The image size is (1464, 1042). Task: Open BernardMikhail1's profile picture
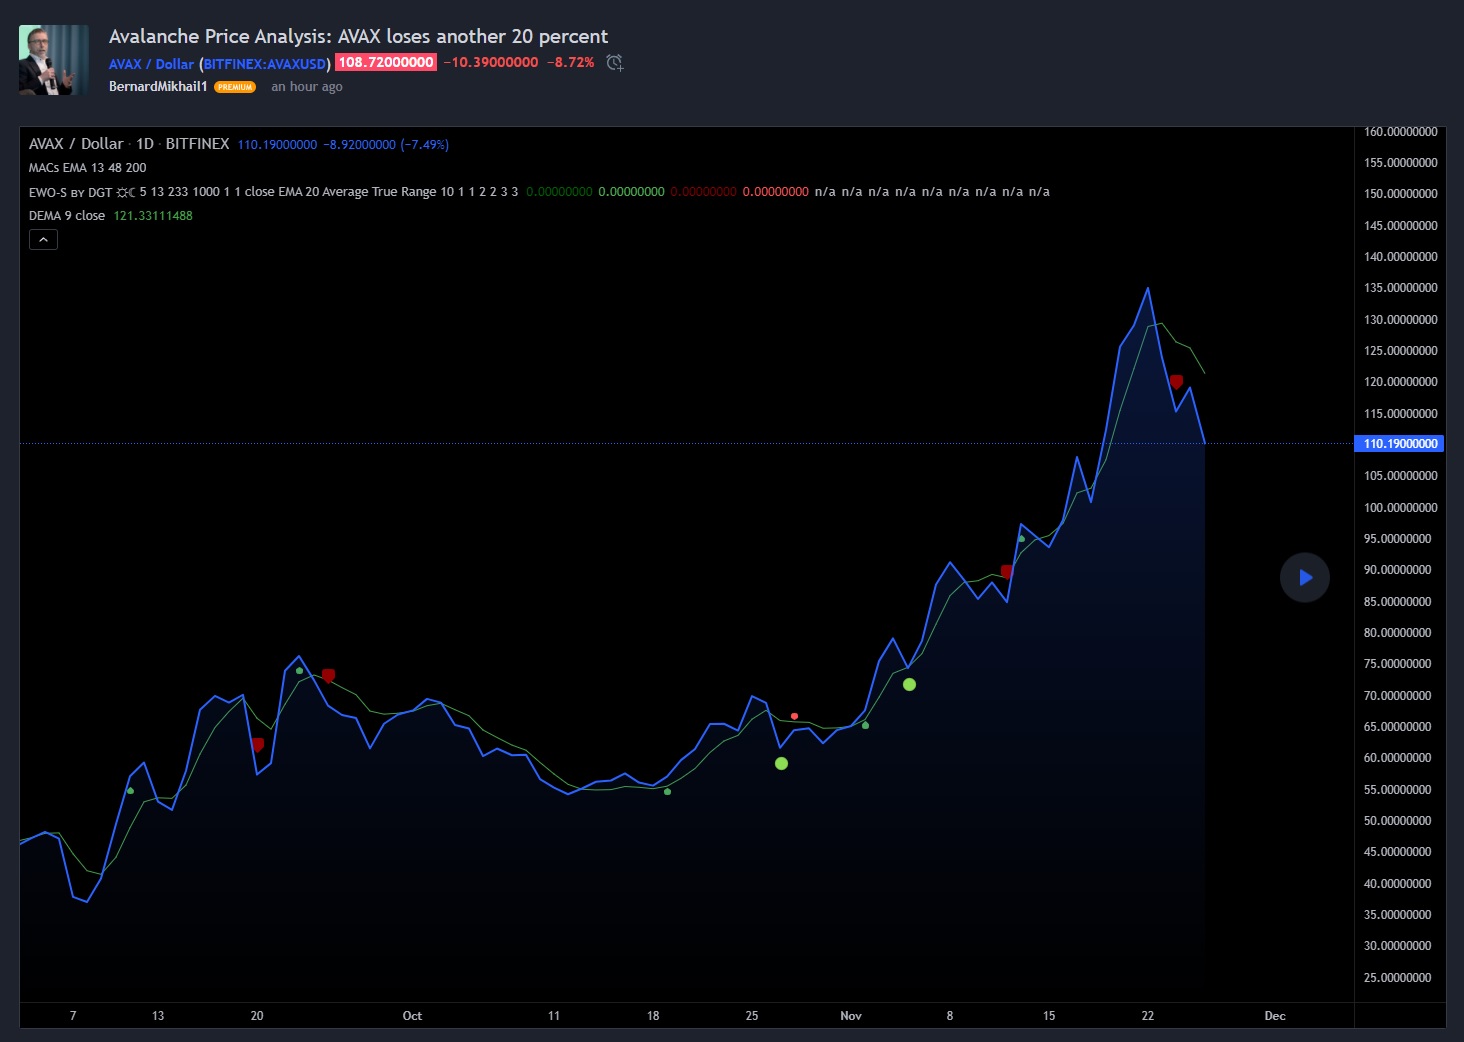point(54,60)
